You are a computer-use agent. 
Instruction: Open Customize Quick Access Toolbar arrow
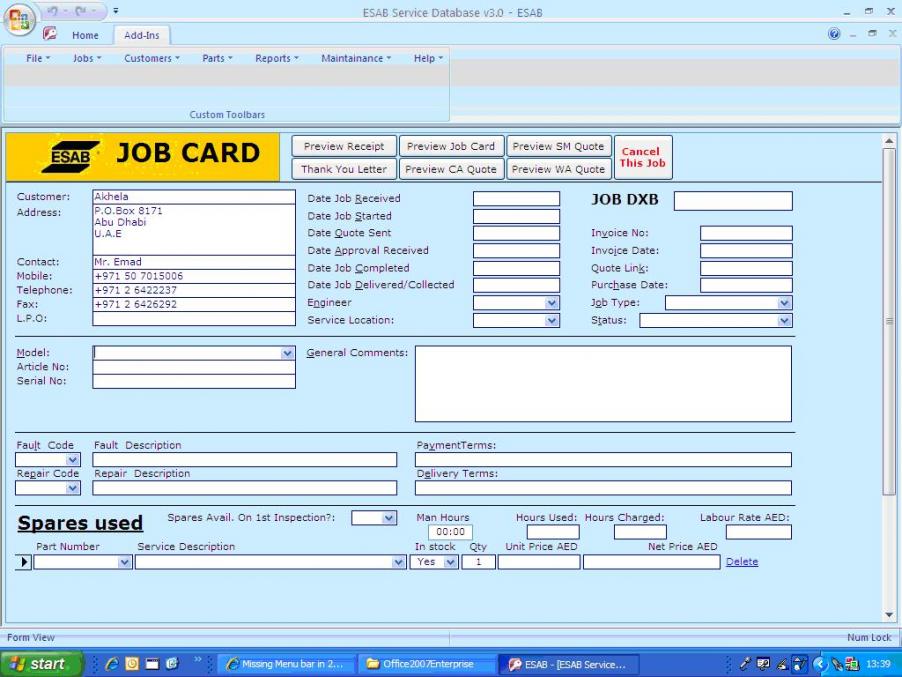pyautogui.click(x=116, y=10)
